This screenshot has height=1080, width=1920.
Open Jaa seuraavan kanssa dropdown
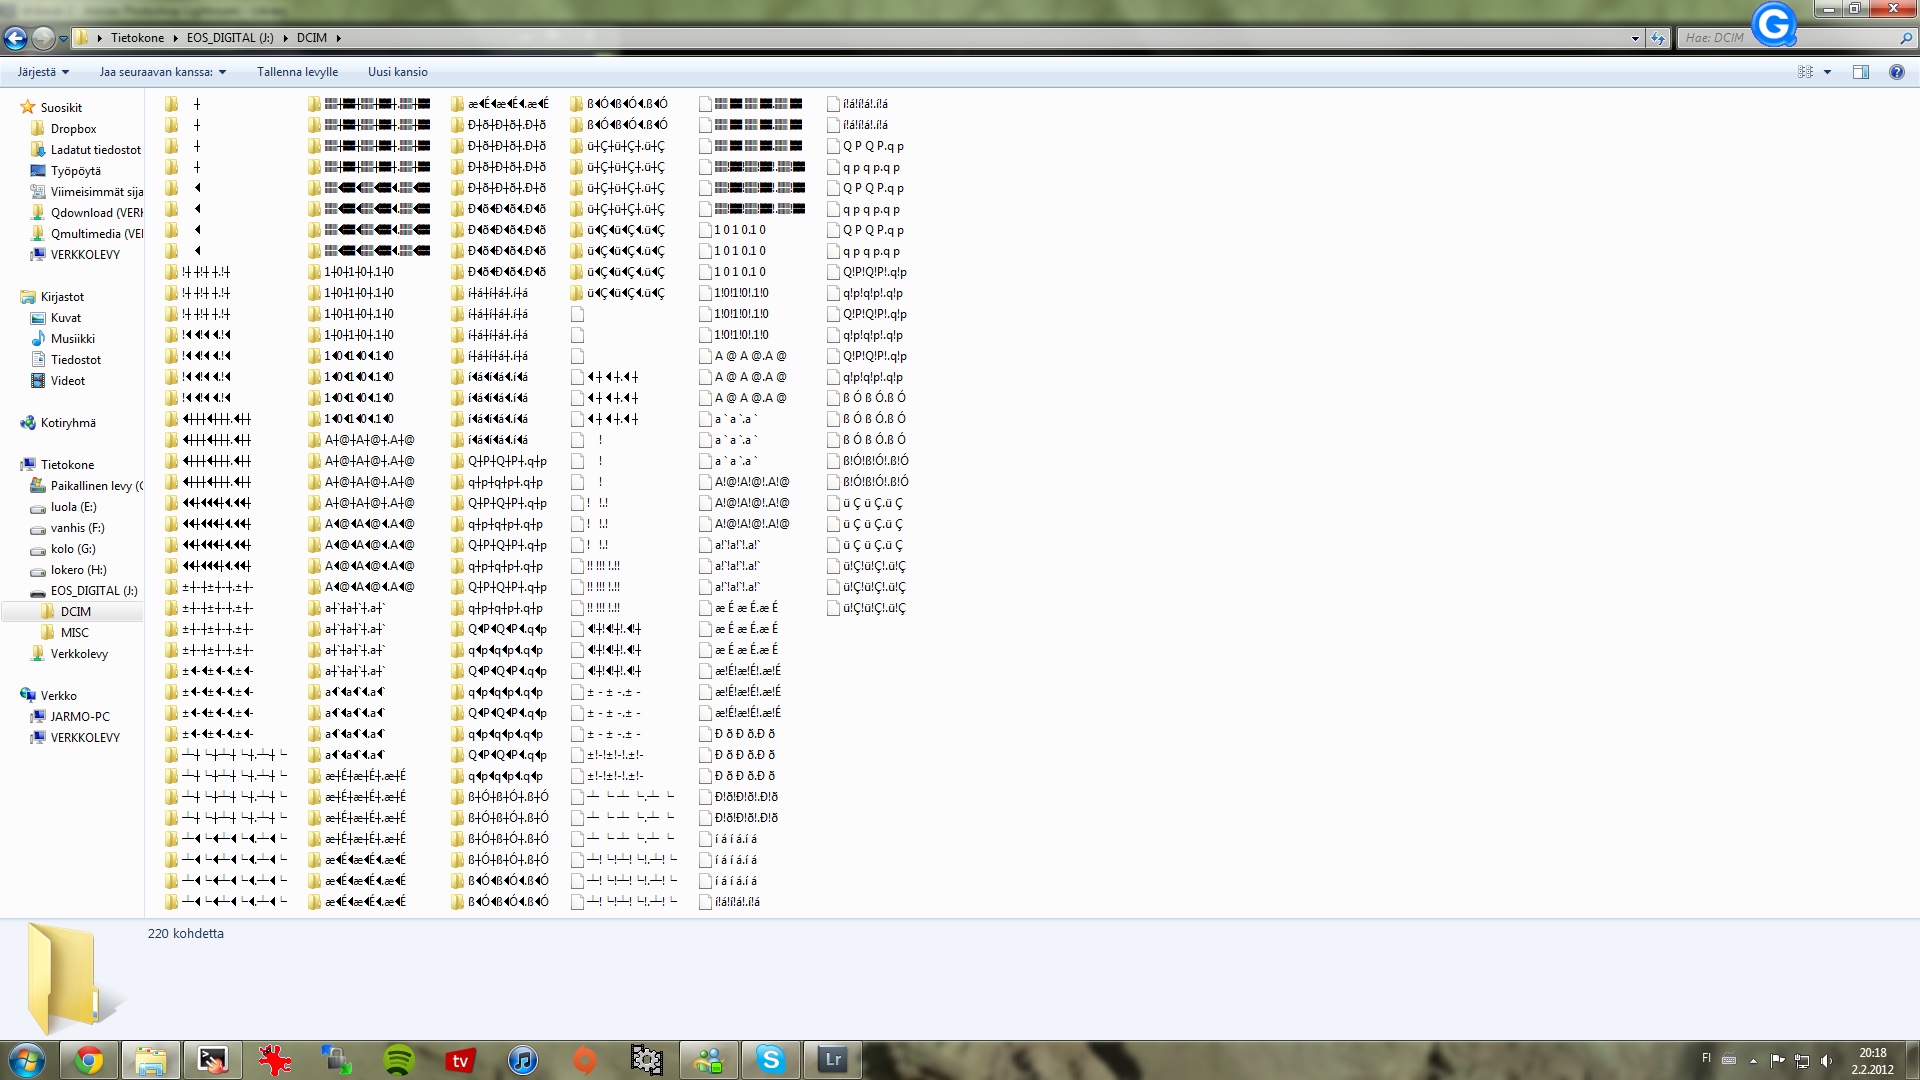162,72
